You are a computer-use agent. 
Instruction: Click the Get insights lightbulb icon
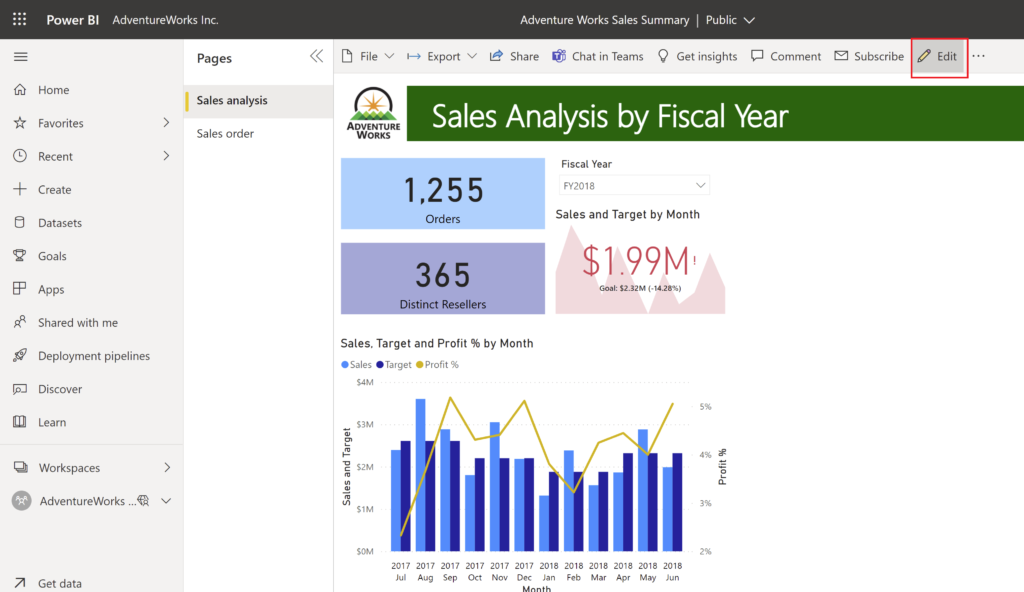point(663,56)
